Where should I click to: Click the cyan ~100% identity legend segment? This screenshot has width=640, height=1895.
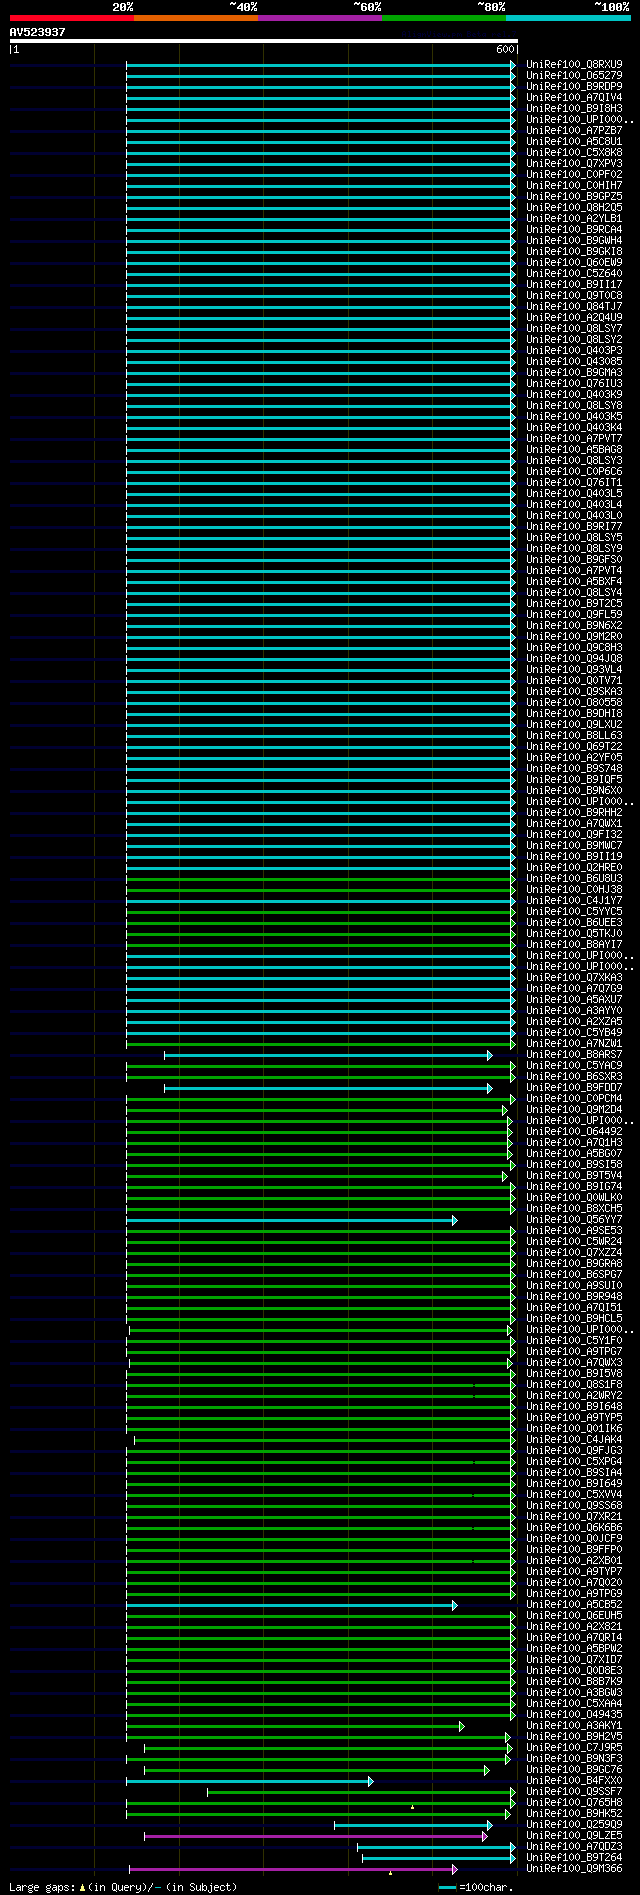(567, 18)
